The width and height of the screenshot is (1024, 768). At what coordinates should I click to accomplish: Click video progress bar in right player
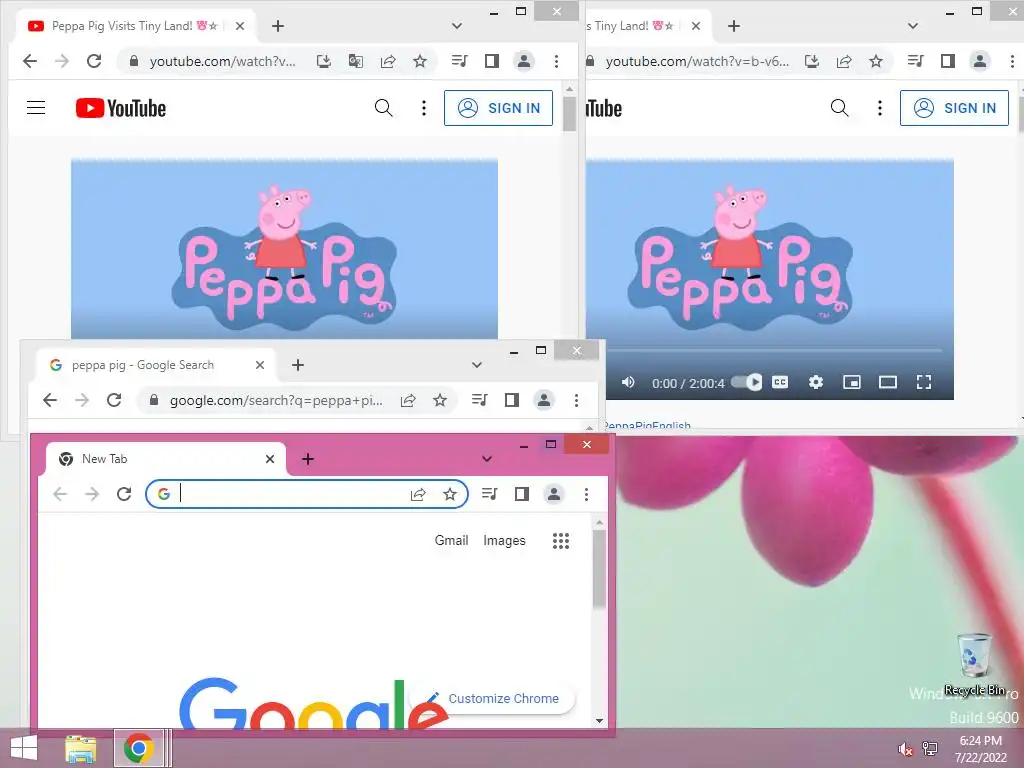(775, 351)
